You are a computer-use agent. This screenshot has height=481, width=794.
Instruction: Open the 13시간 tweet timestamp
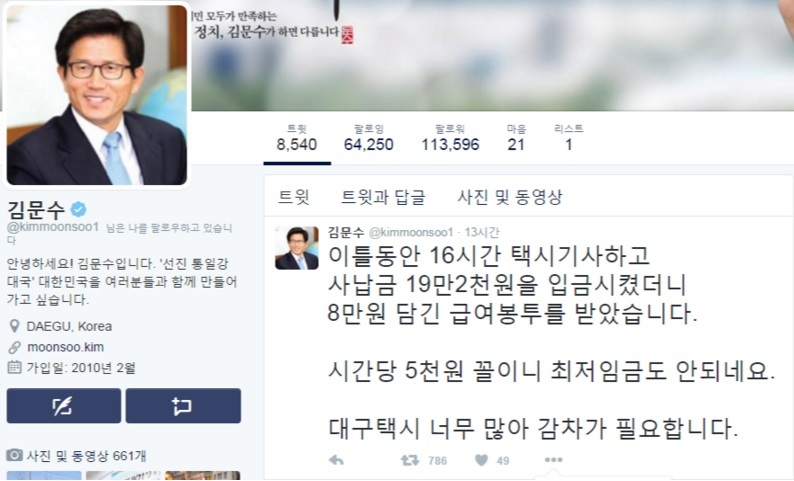coord(482,232)
